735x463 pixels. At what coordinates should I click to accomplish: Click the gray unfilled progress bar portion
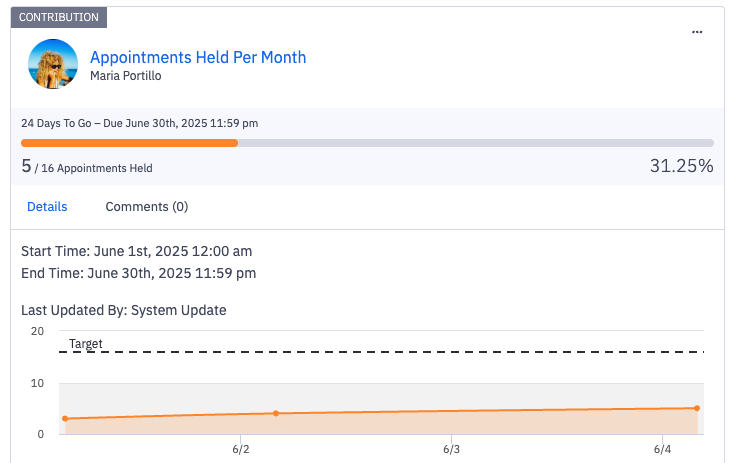(x=475, y=143)
